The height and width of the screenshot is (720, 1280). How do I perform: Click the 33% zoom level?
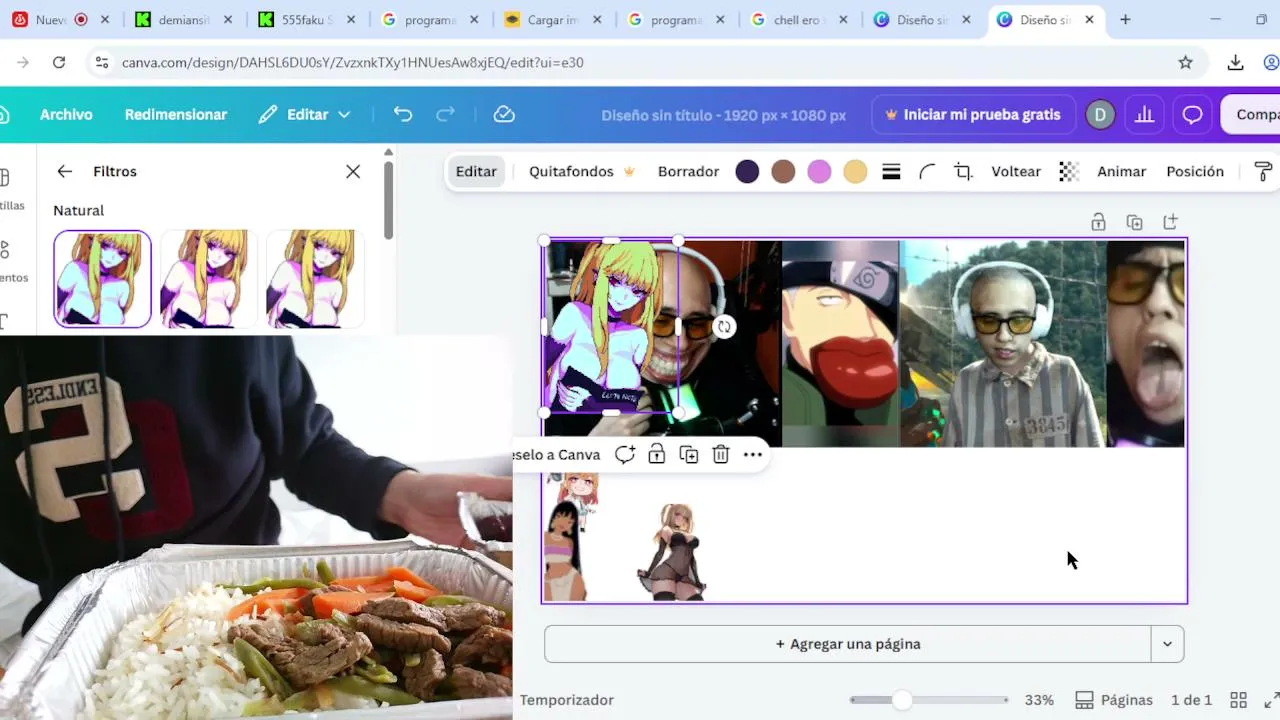tap(1039, 700)
